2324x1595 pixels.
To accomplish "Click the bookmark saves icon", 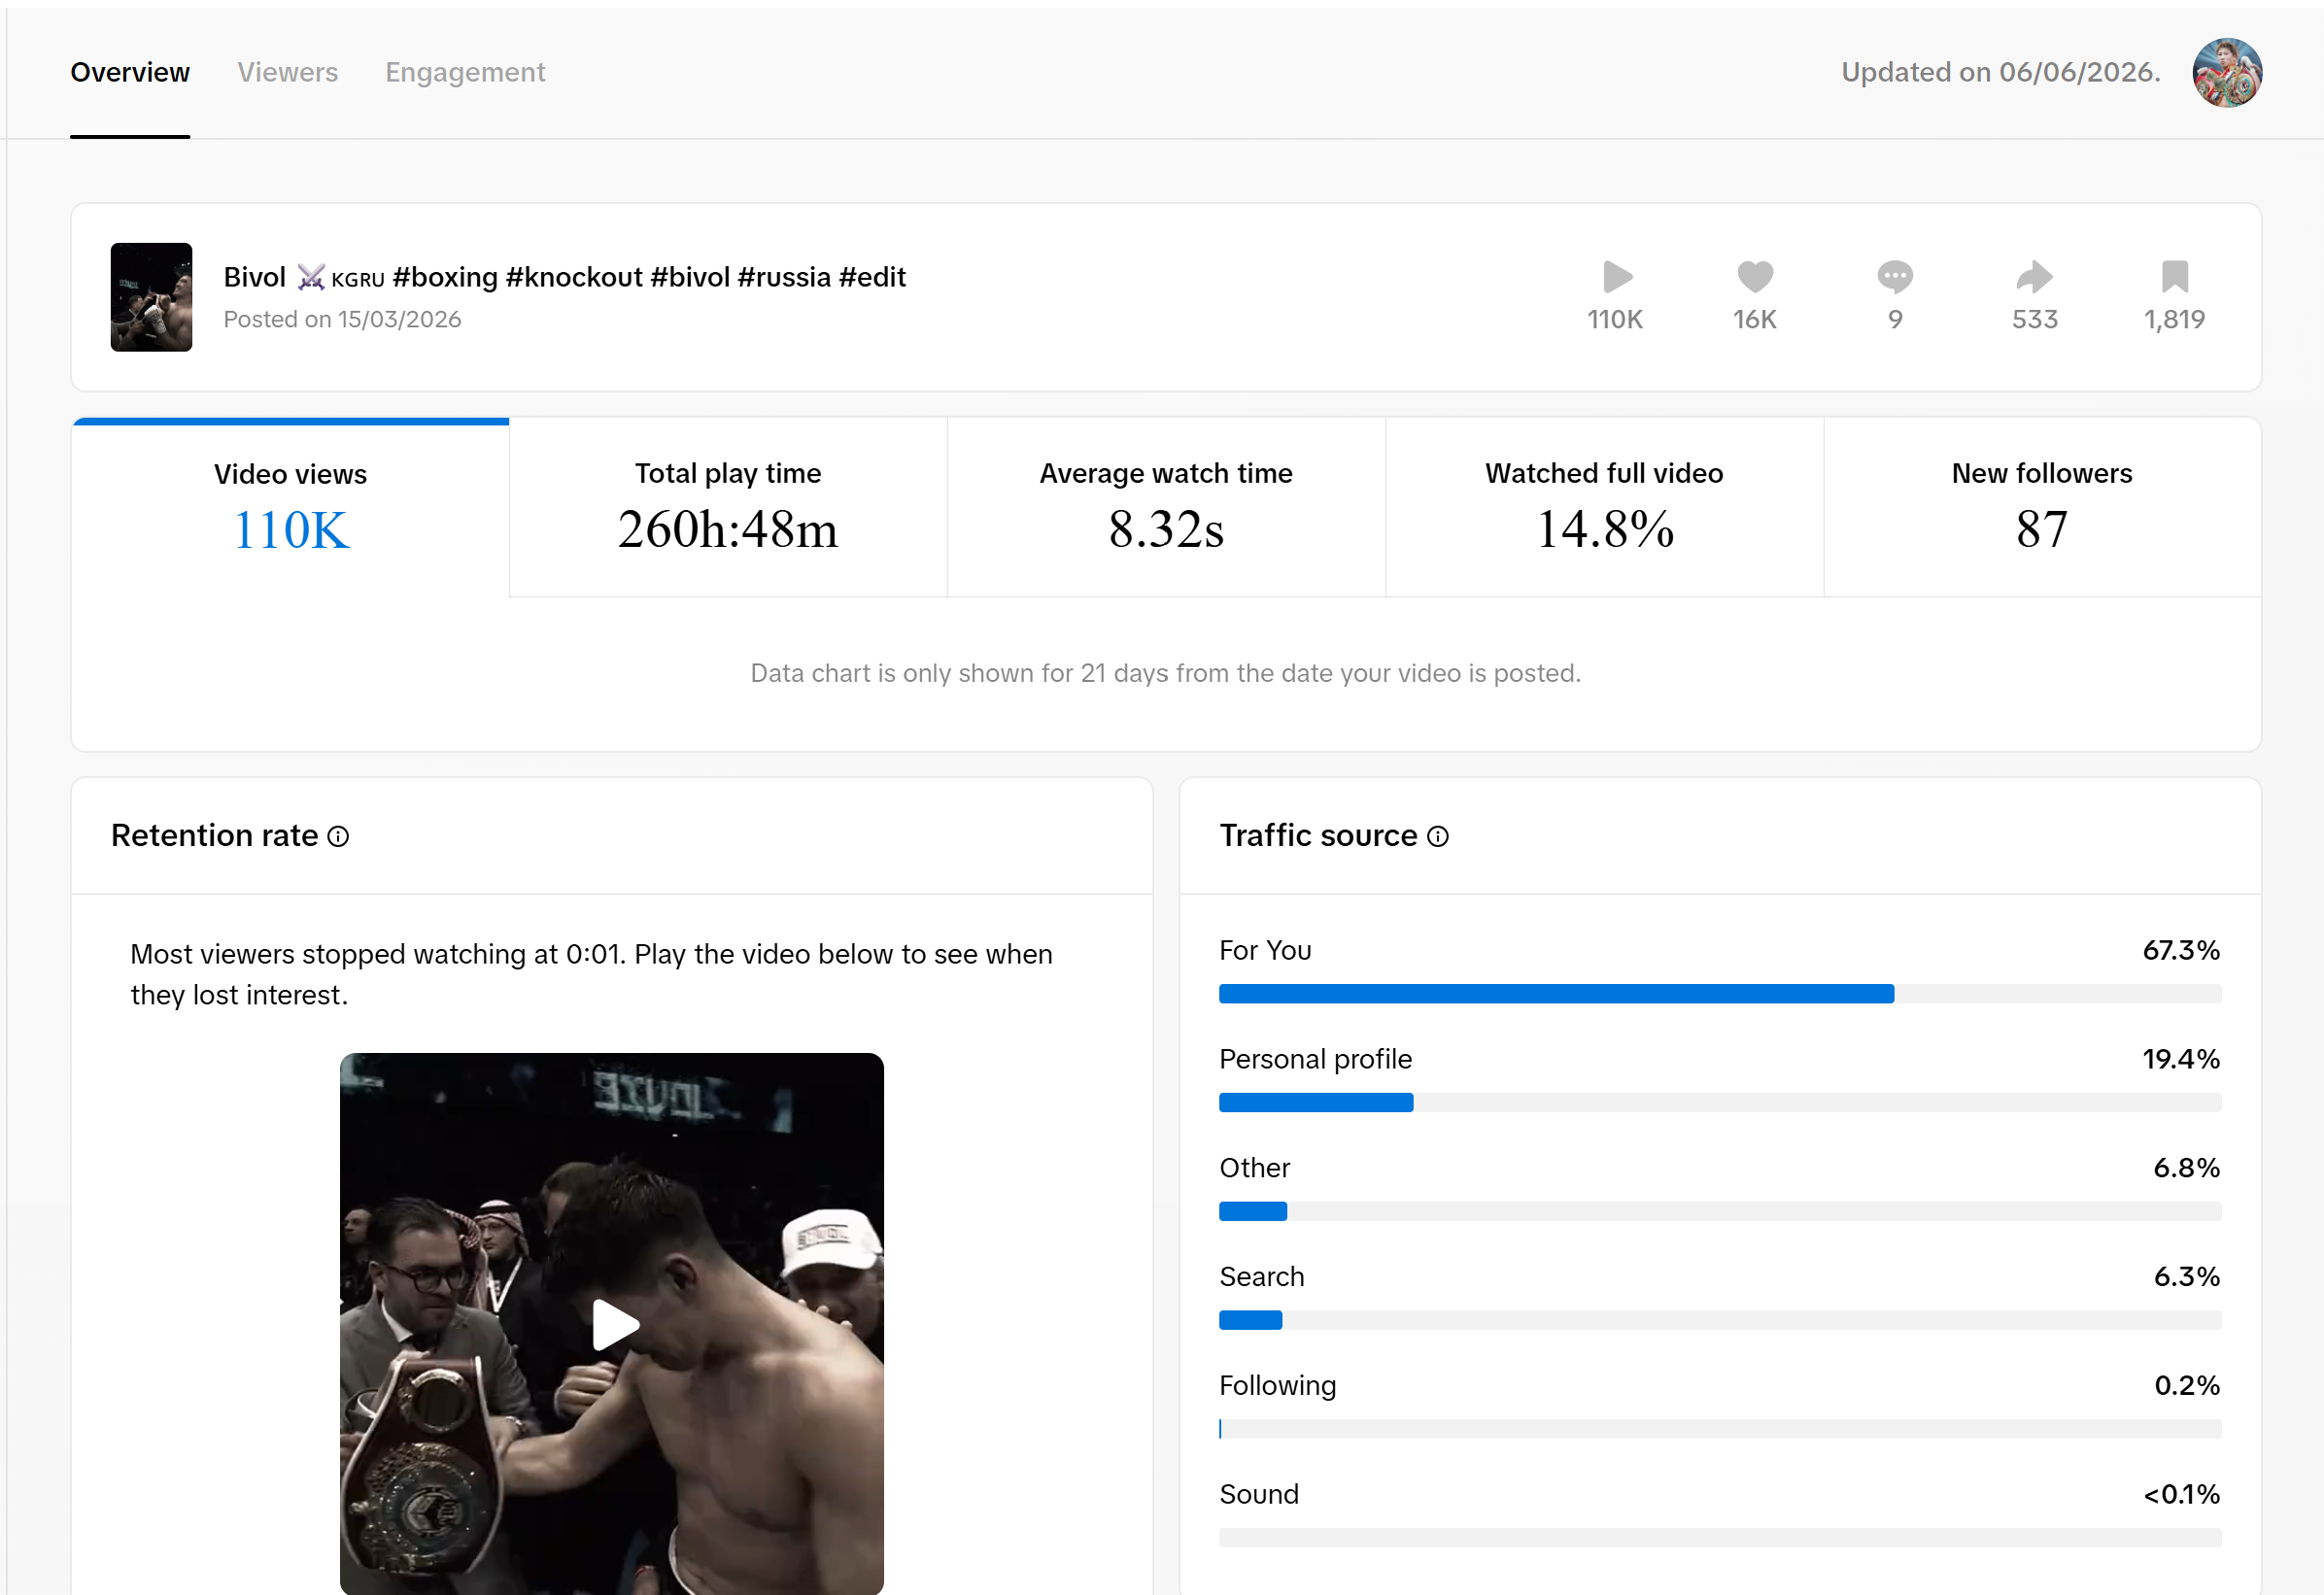I will pyautogui.click(x=2175, y=277).
